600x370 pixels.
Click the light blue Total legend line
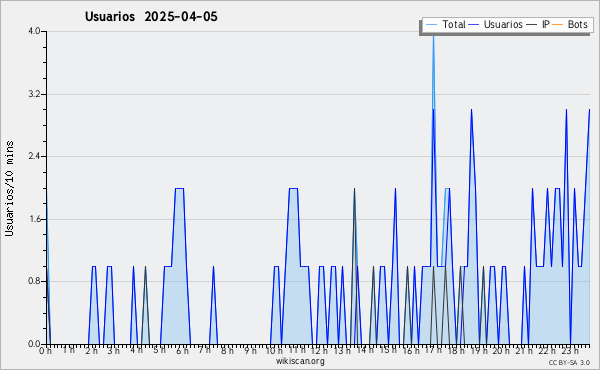click(x=431, y=25)
